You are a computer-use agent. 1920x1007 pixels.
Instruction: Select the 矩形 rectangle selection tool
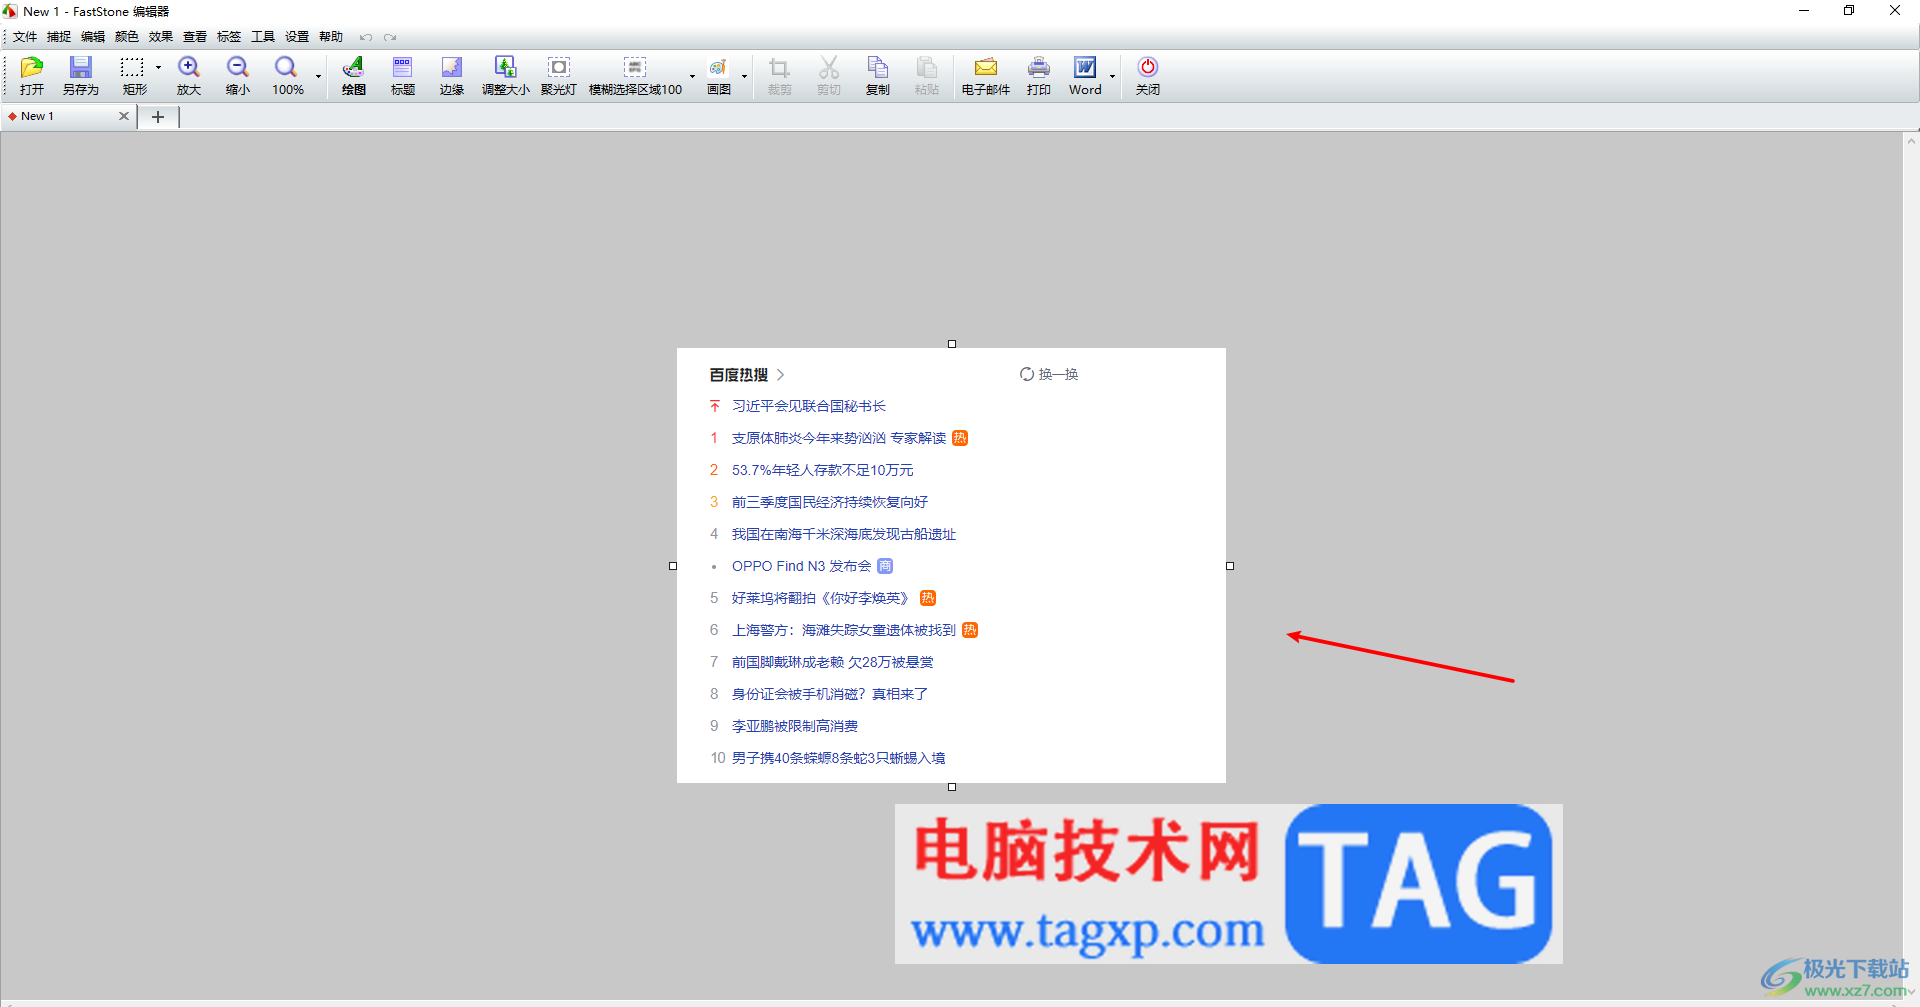[133, 76]
